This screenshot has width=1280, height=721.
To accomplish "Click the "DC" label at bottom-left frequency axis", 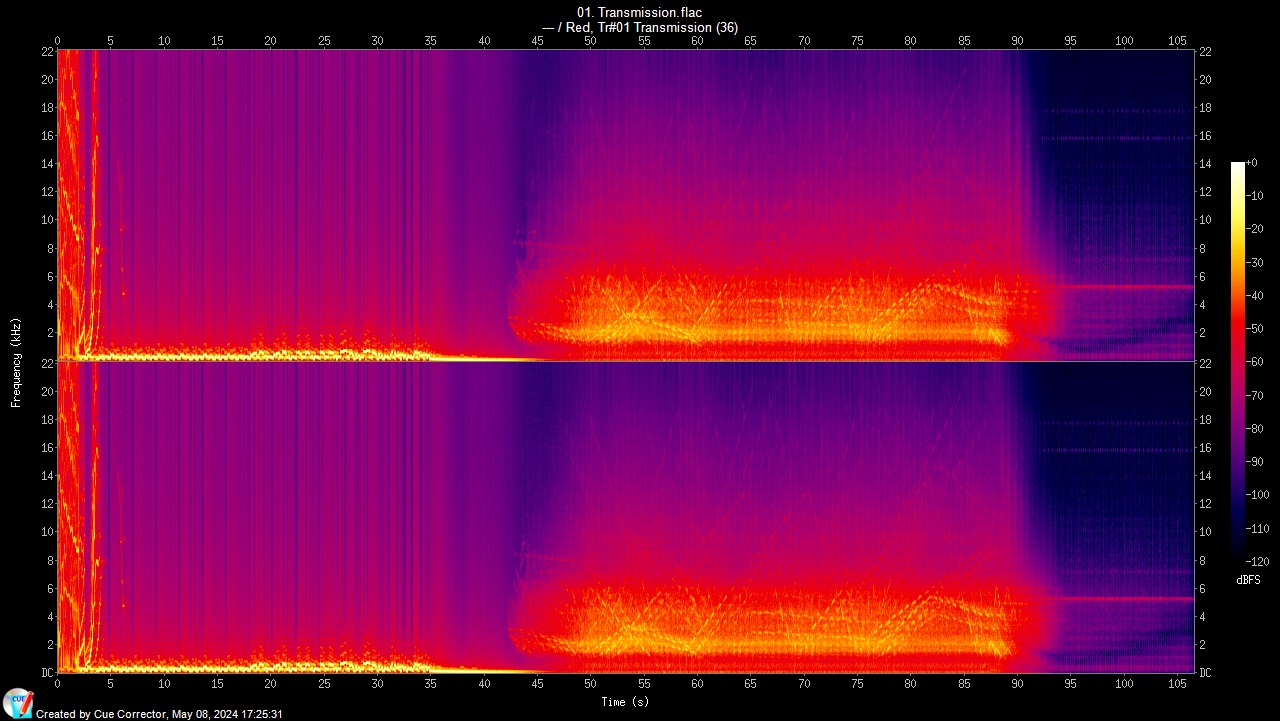I will 47,673.
